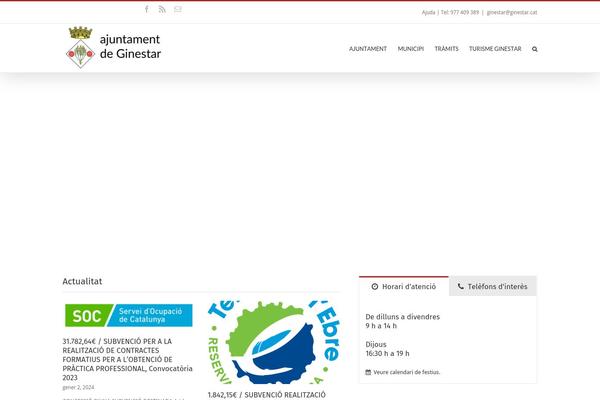Open the 1.842,15€ subvenció news headline
This screenshot has height=400, width=600.
coord(267,395)
